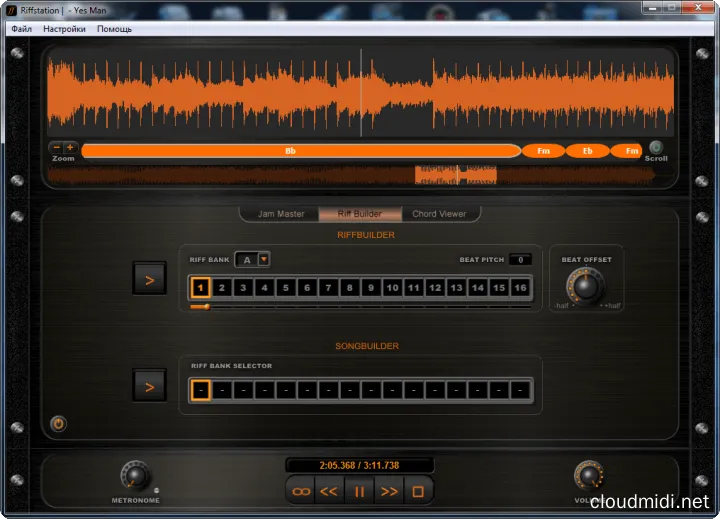Select first Riff Bank Selector slot
720x519 pixels.
click(x=201, y=389)
